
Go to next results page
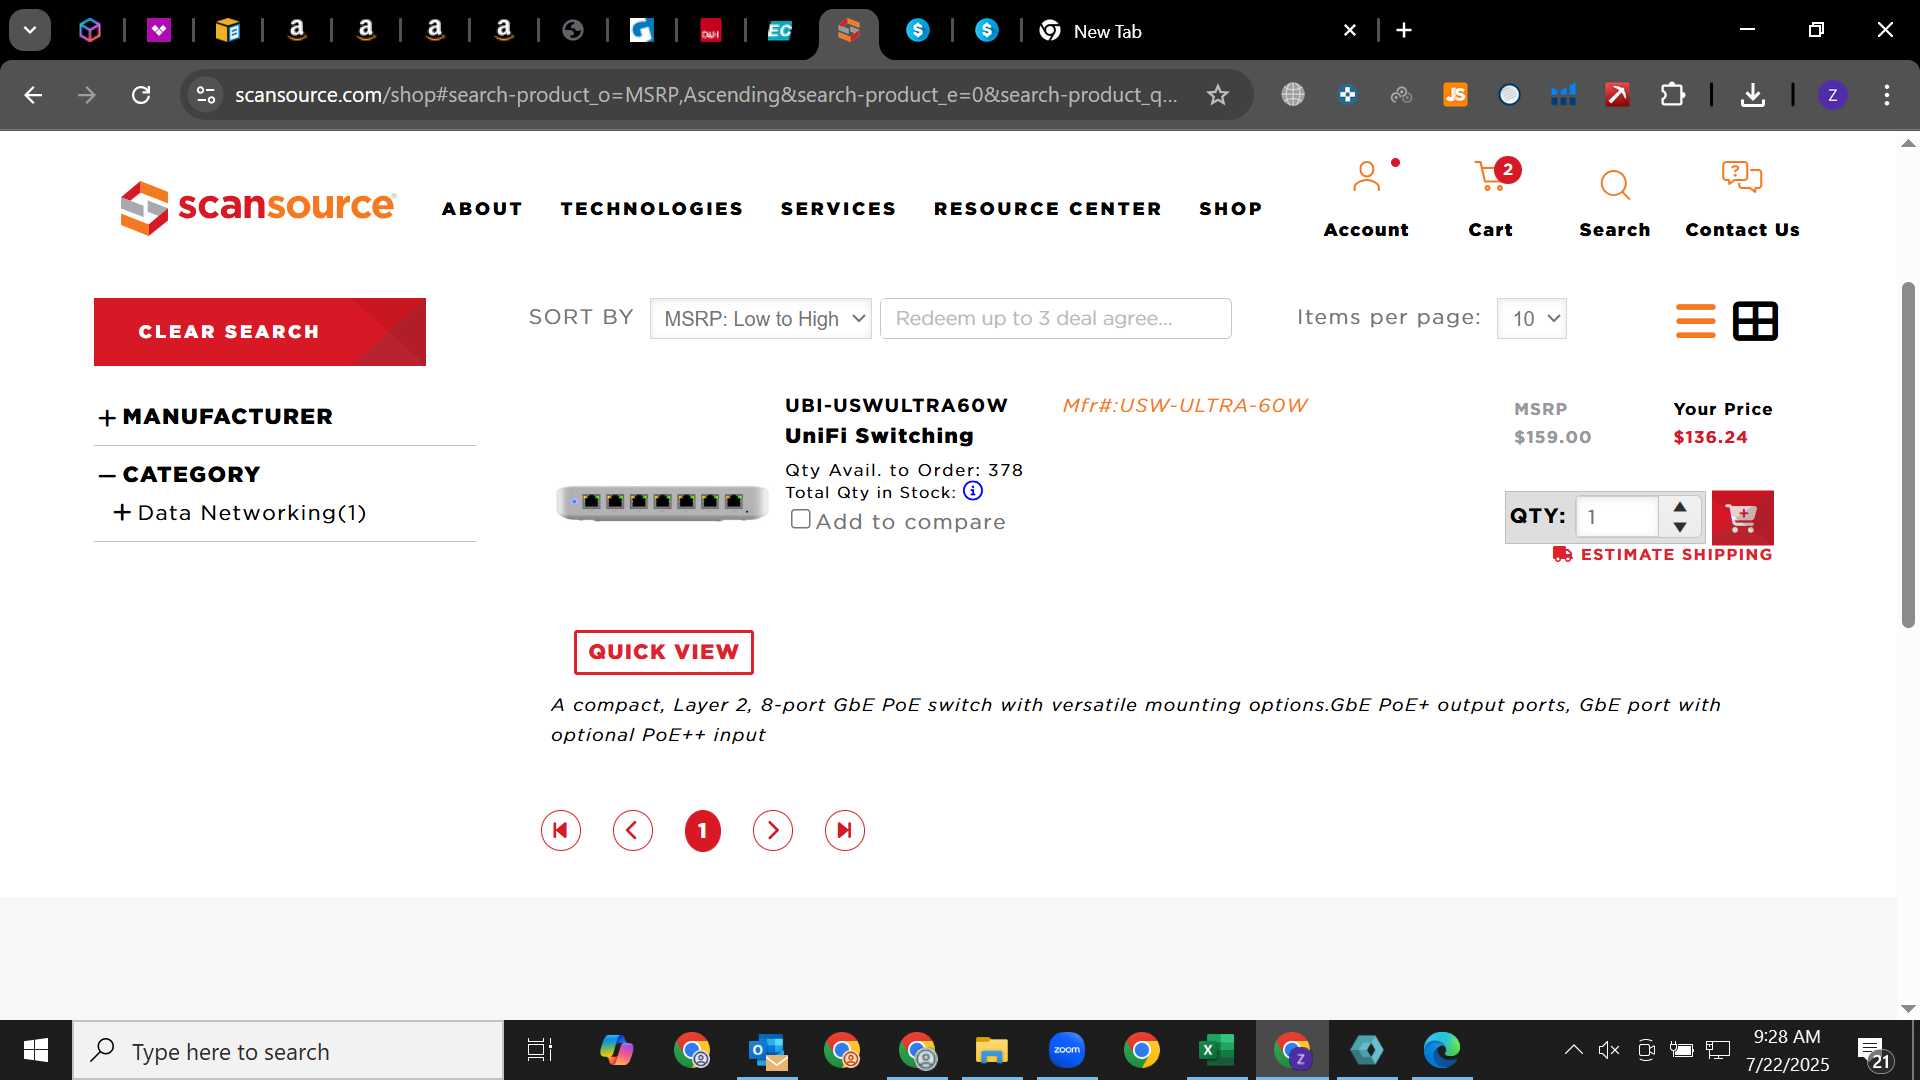(773, 830)
